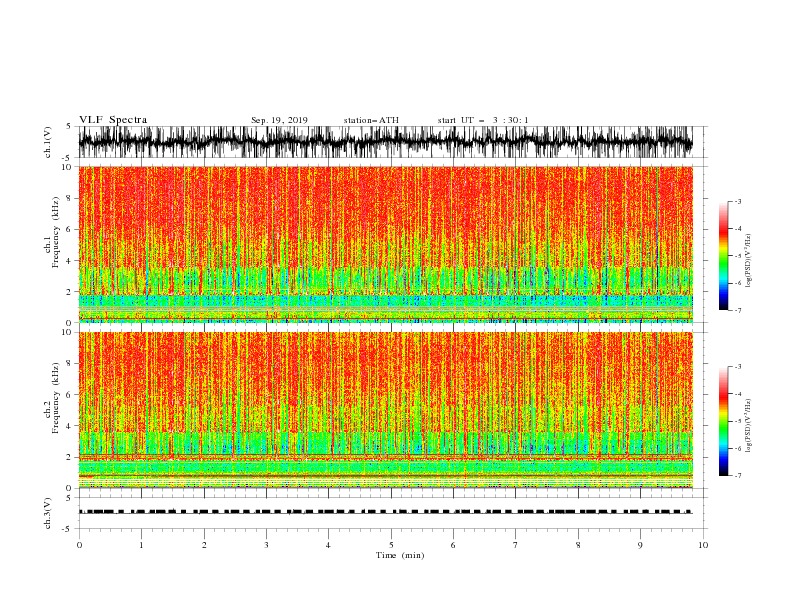
Task: Click the "Time (min)" axis title
Action: [x=400, y=555]
